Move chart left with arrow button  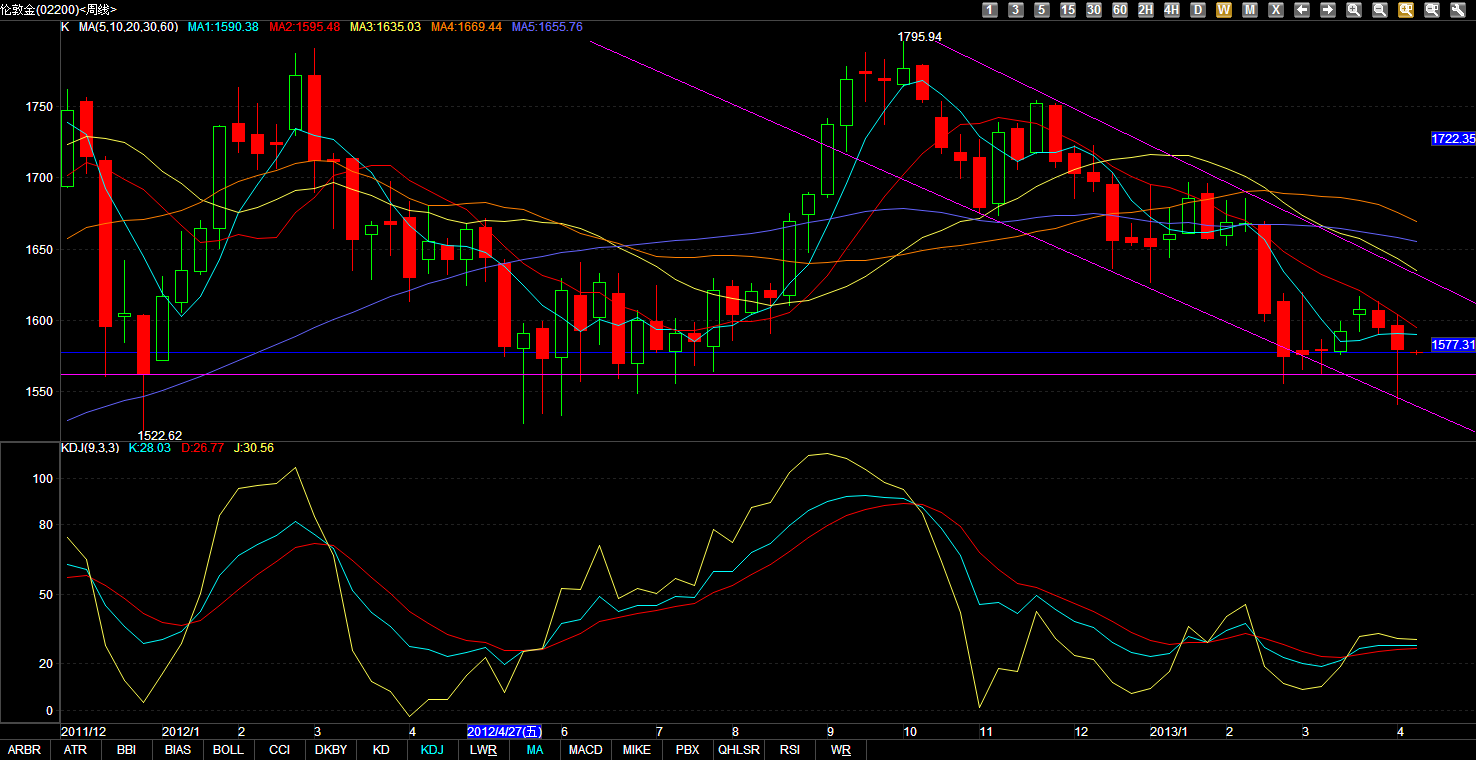(1302, 10)
